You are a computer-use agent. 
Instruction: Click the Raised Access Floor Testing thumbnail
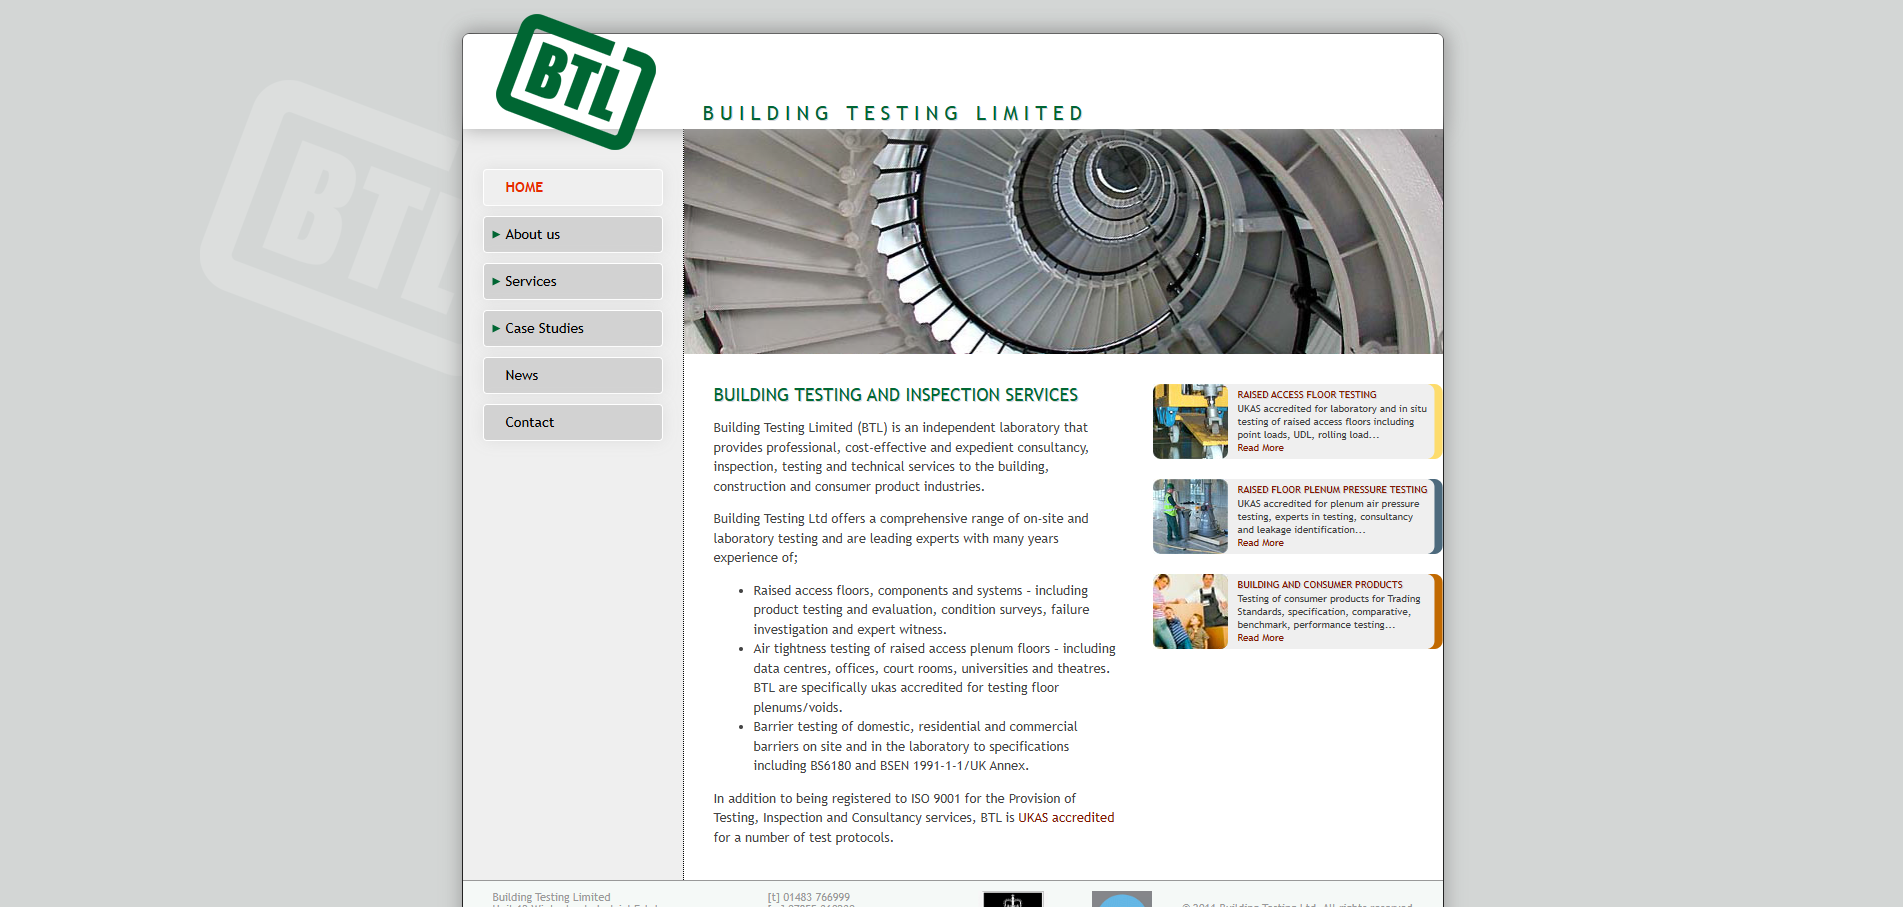(x=1190, y=421)
